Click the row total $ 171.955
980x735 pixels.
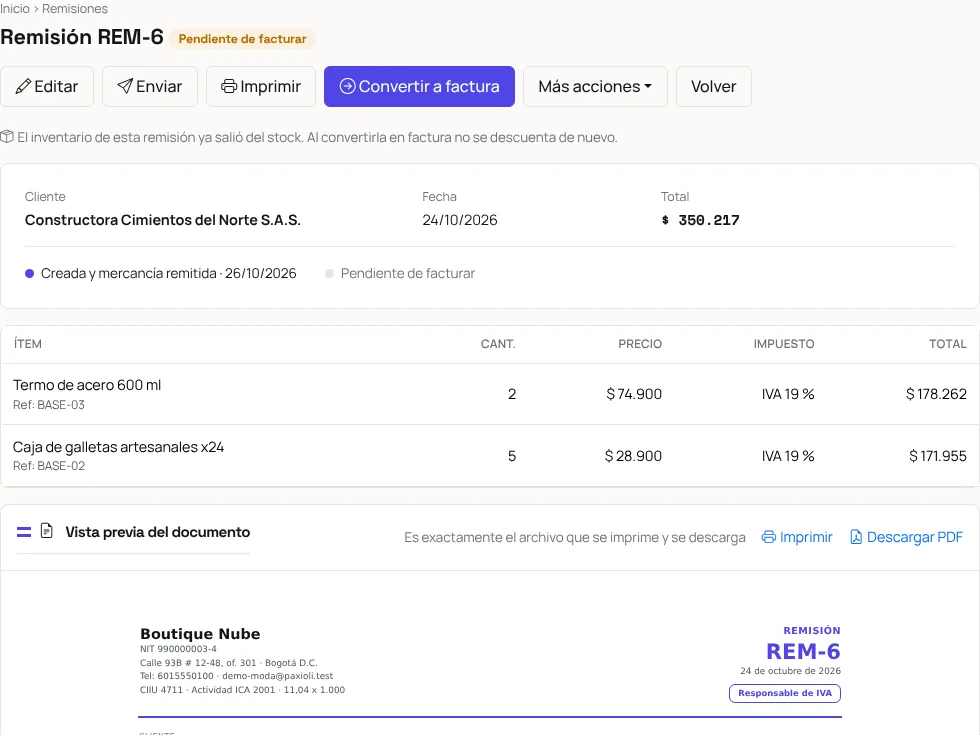coord(938,456)
